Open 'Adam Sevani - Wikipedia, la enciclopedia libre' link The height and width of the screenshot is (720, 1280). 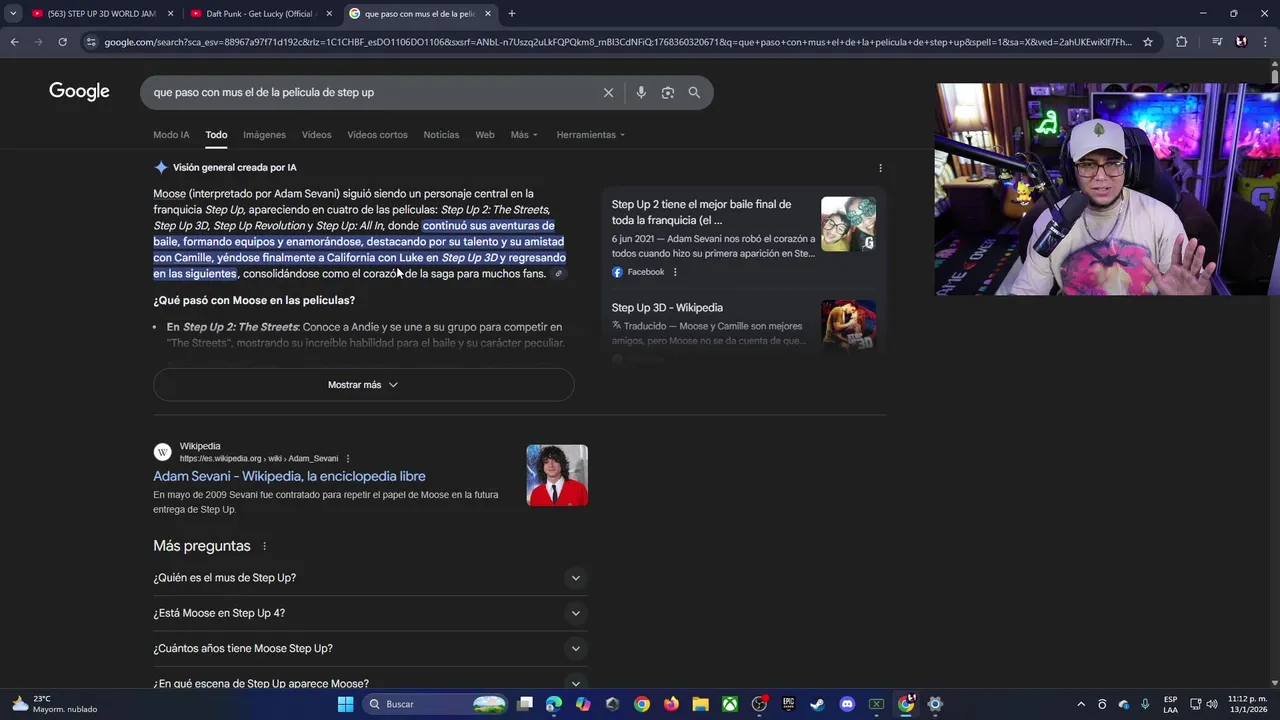coord(289,476)
